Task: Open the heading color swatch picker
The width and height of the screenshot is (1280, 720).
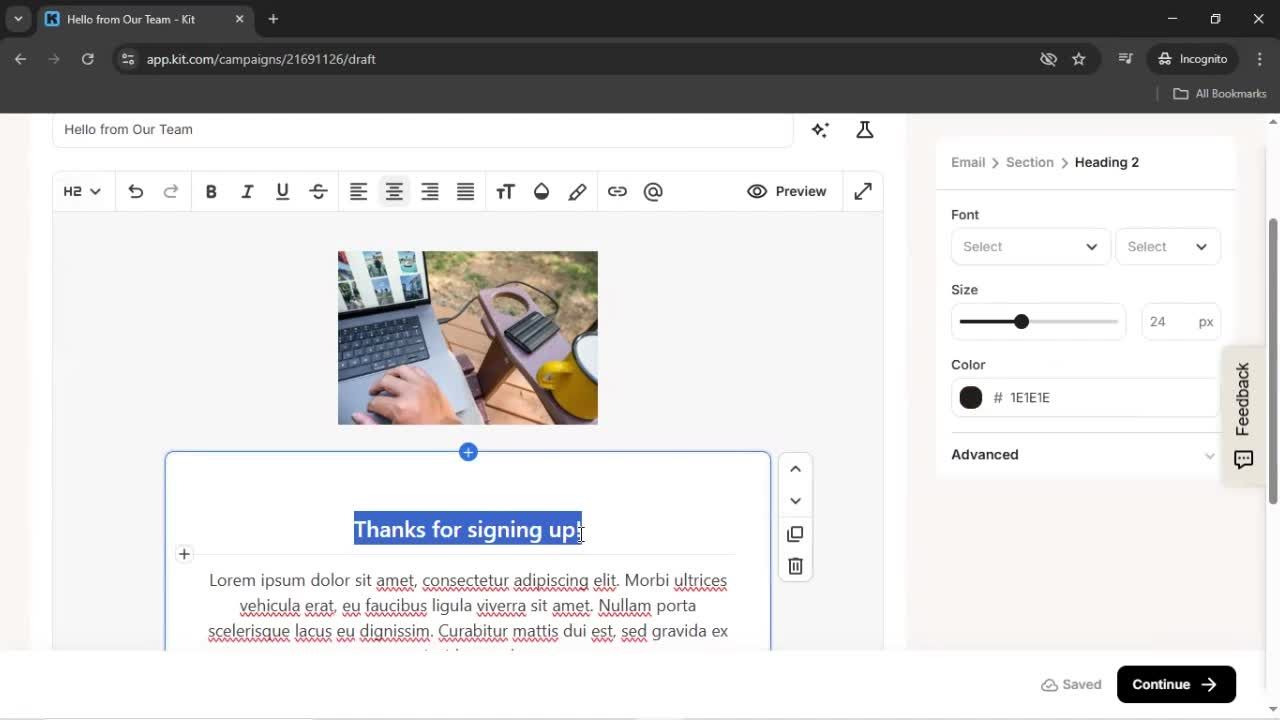Action: pos(970,397)
